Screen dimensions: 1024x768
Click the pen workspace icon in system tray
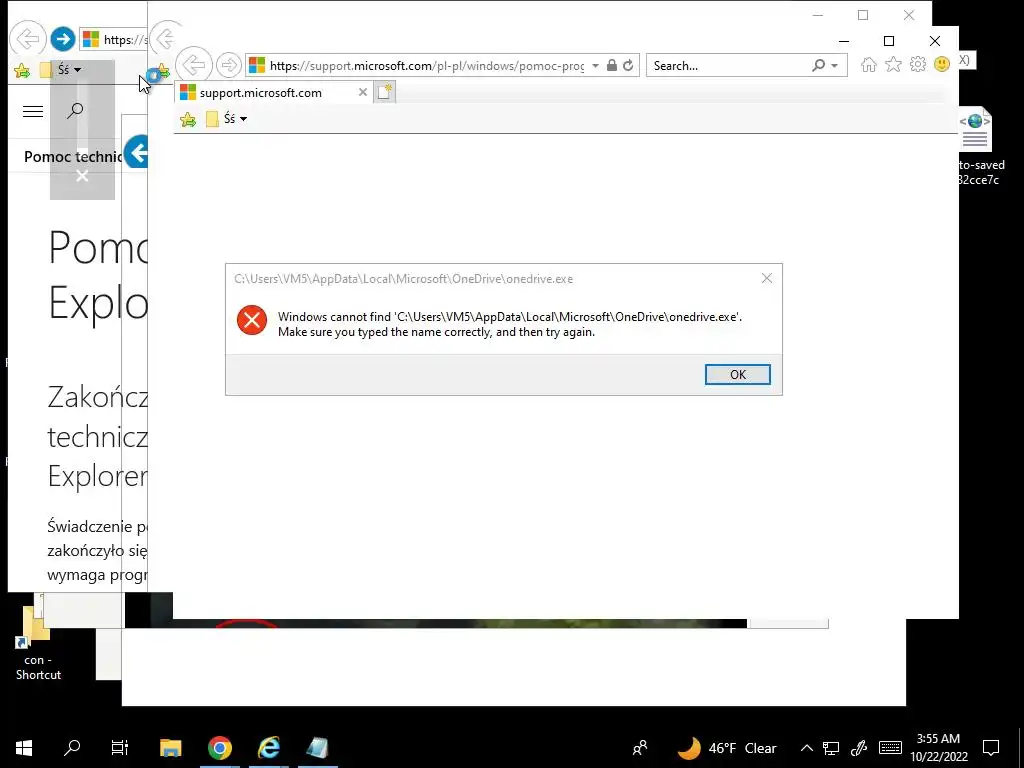tap(859, 748)
